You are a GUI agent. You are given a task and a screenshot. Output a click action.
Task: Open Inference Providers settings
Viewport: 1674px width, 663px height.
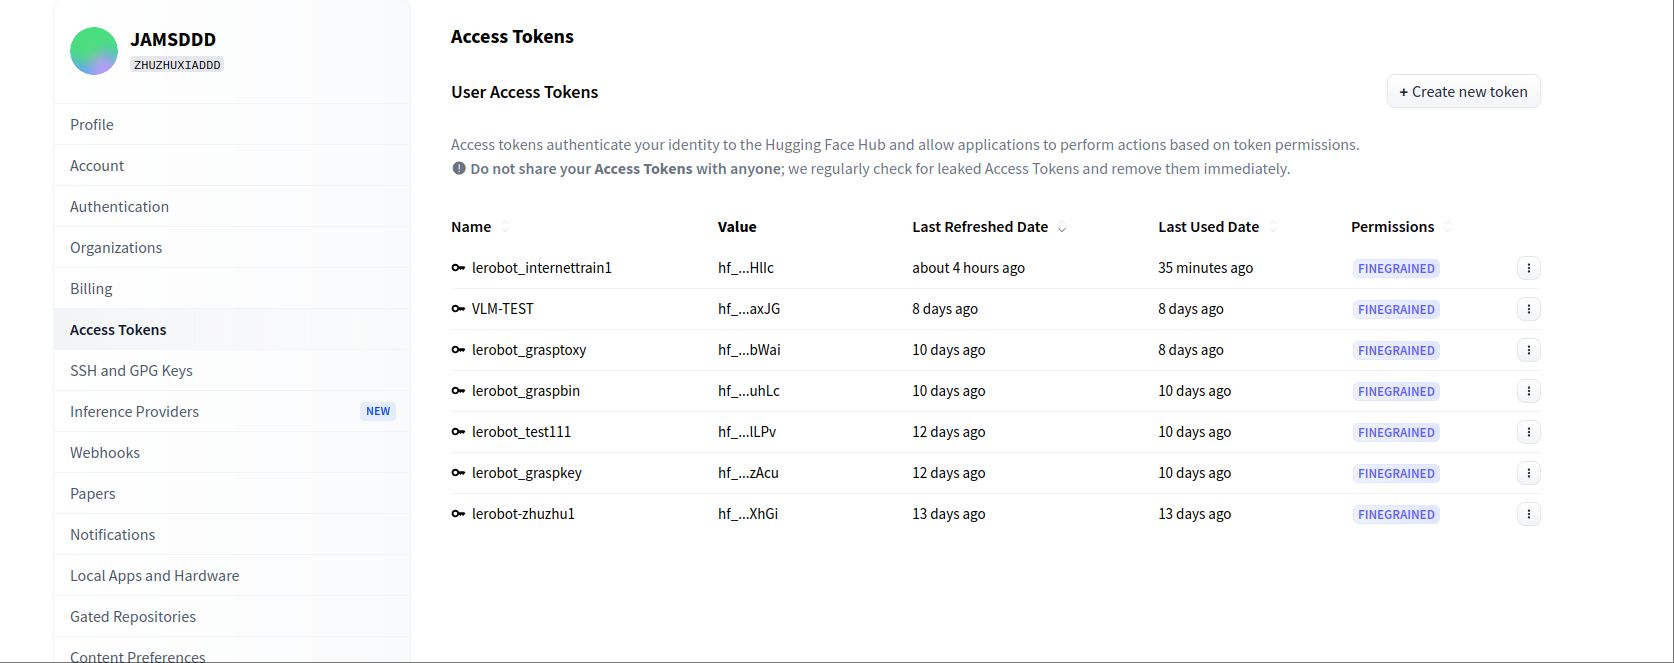coord(134,412)
